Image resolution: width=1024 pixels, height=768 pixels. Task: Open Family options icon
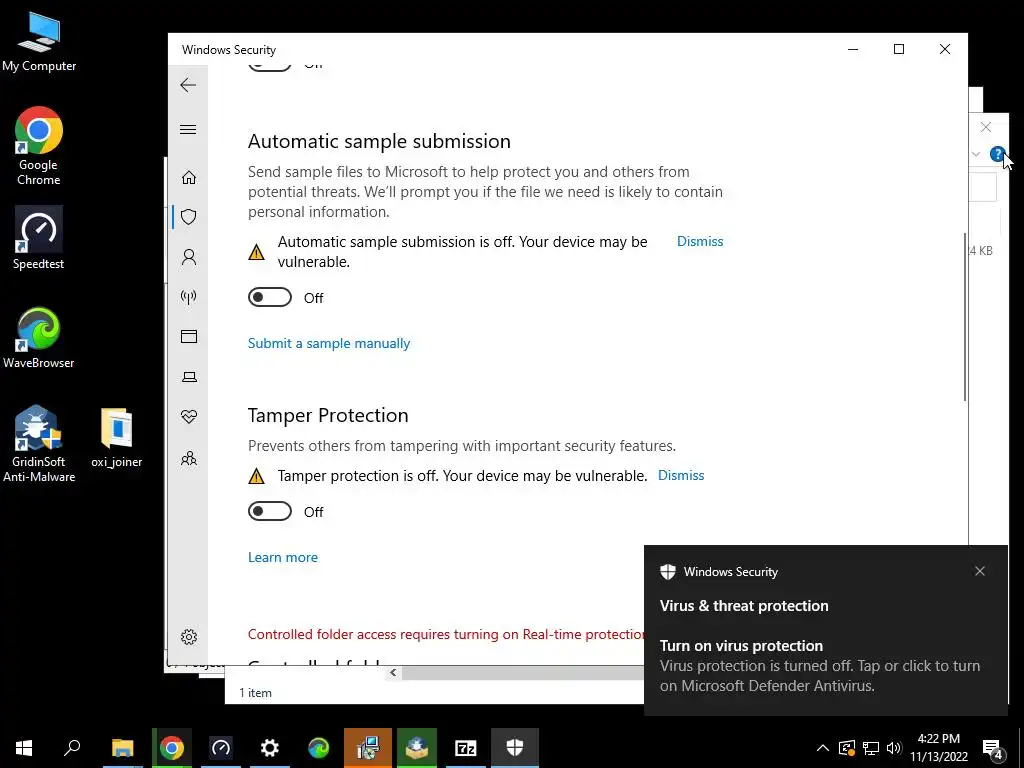[189, 458]
